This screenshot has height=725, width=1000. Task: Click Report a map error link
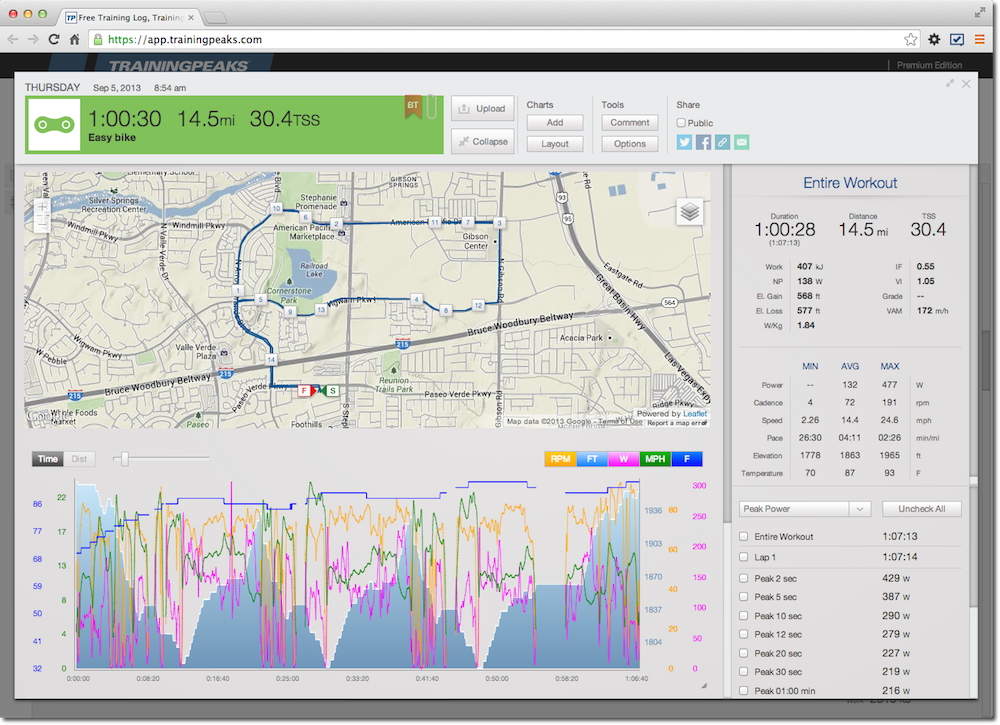click(x=677, y=423)
